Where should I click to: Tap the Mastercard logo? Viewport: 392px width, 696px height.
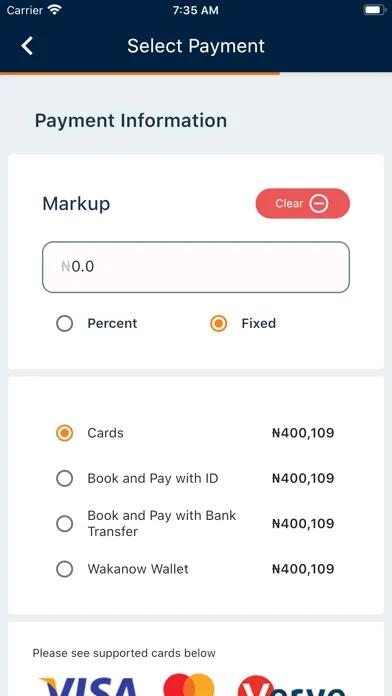pos(189,685)
